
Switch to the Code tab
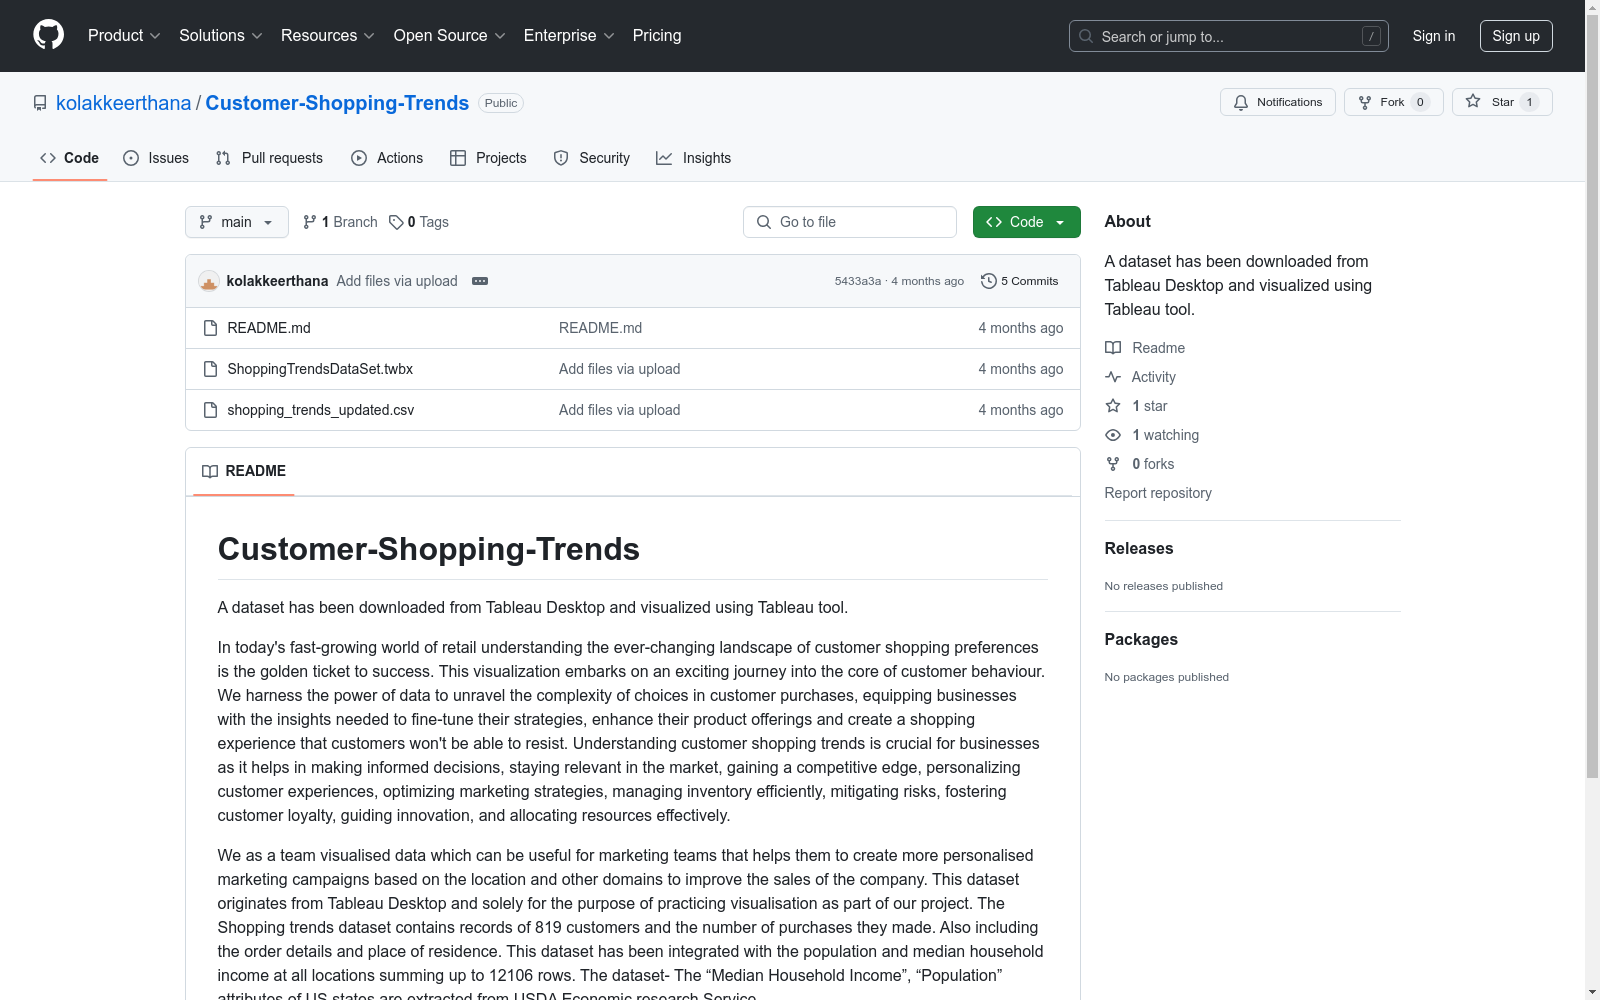[70, 158]
